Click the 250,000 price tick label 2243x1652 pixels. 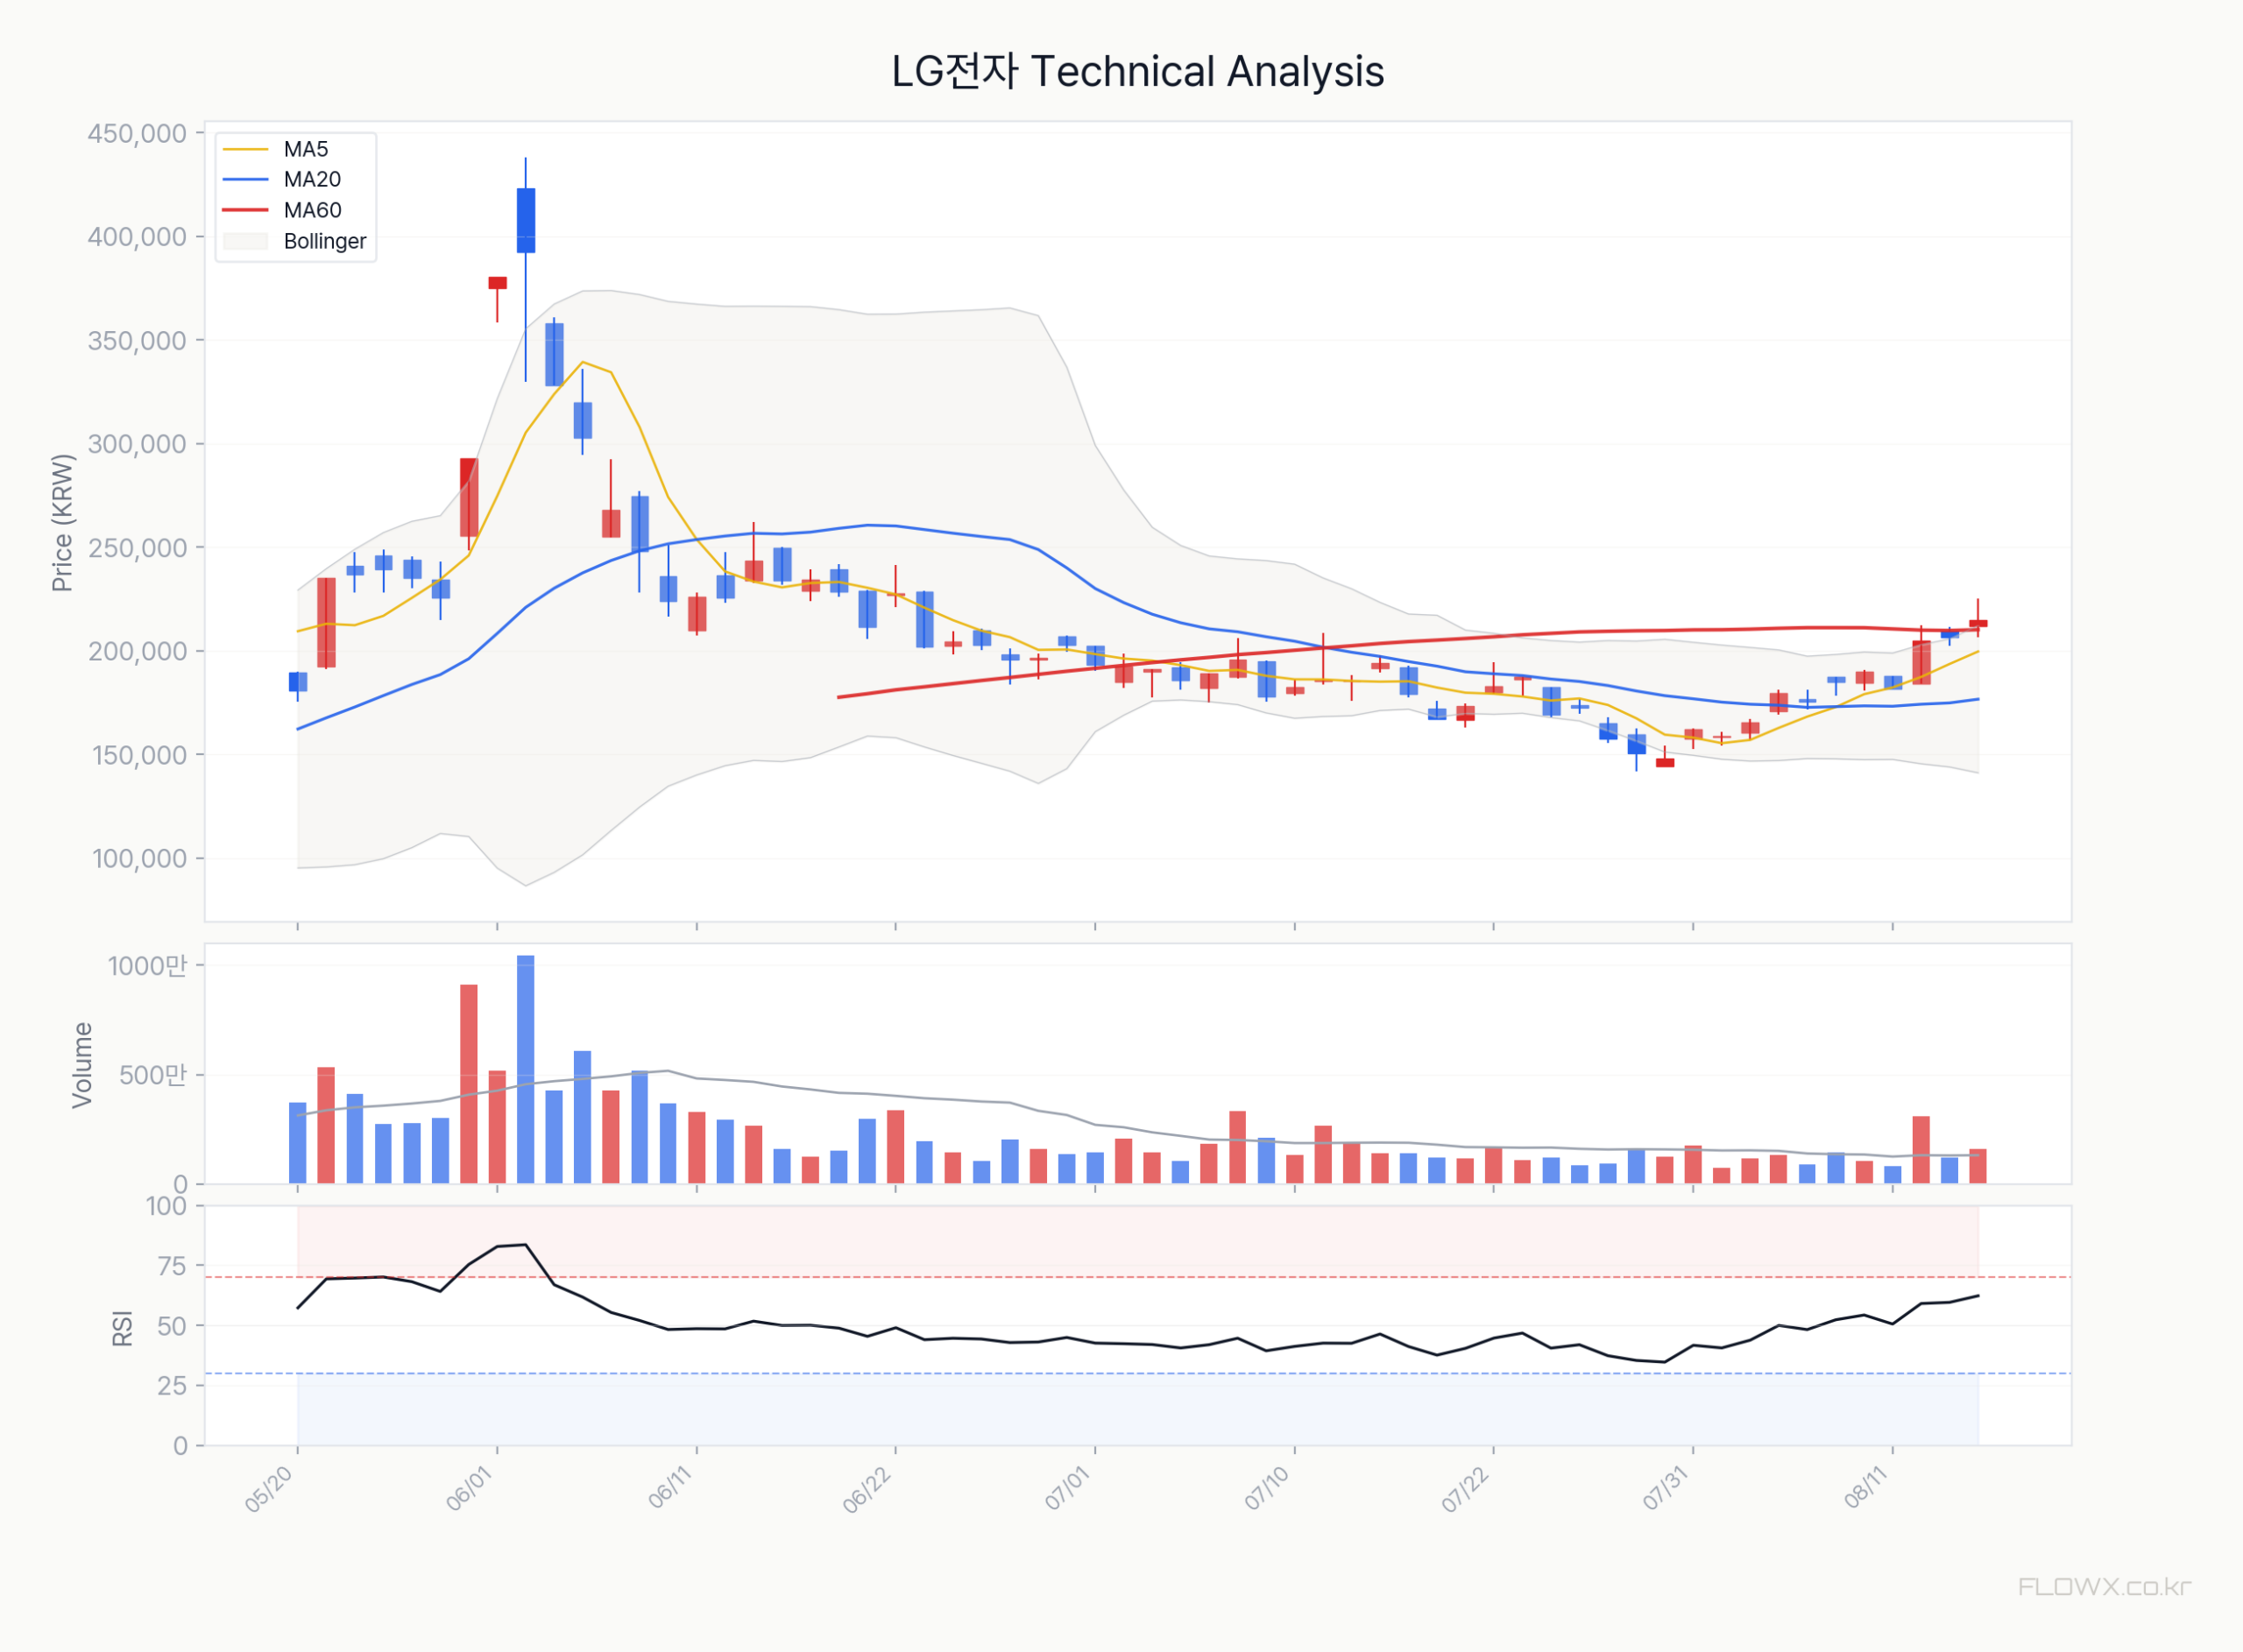[x=137, y=548]
